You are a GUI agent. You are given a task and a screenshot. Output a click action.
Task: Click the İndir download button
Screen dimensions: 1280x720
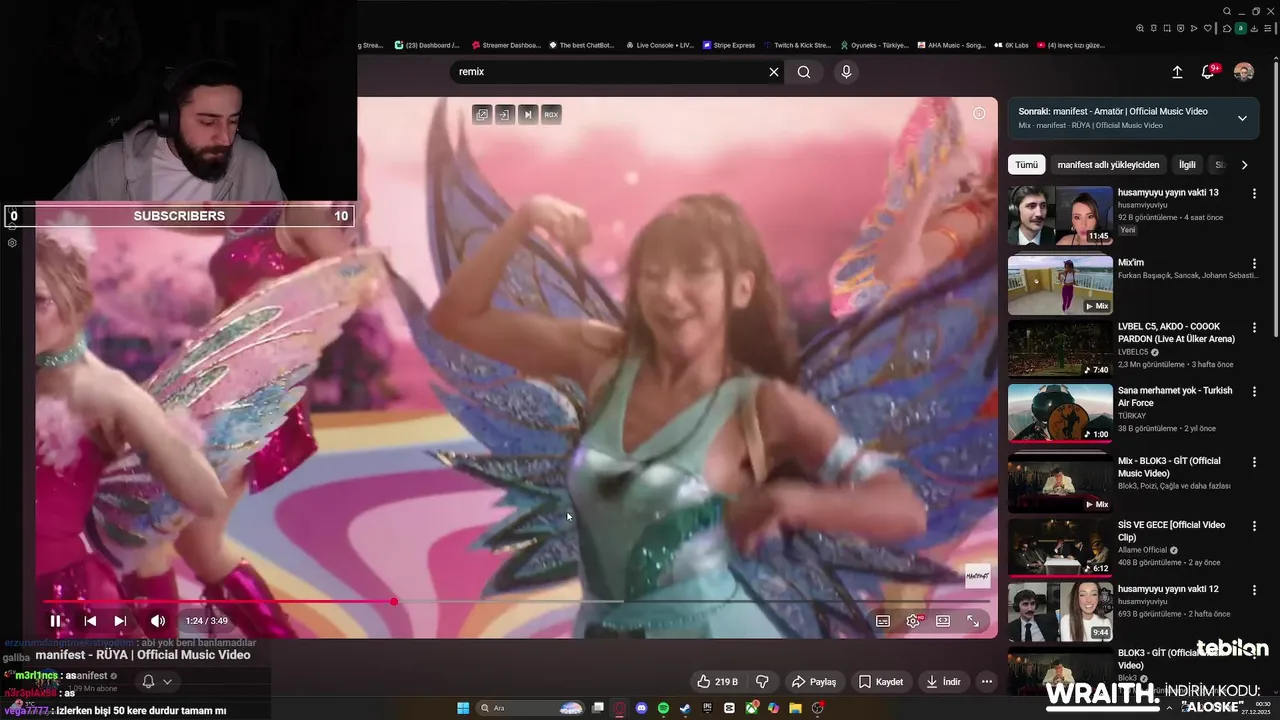point(943,682)
